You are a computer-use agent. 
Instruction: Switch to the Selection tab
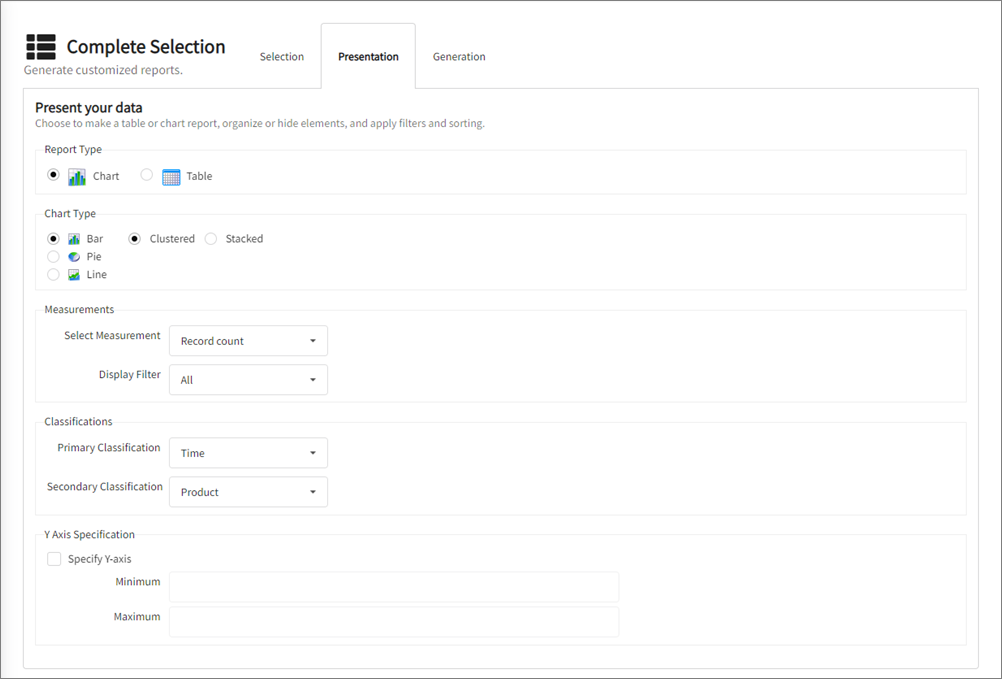(x=282, y=57)
